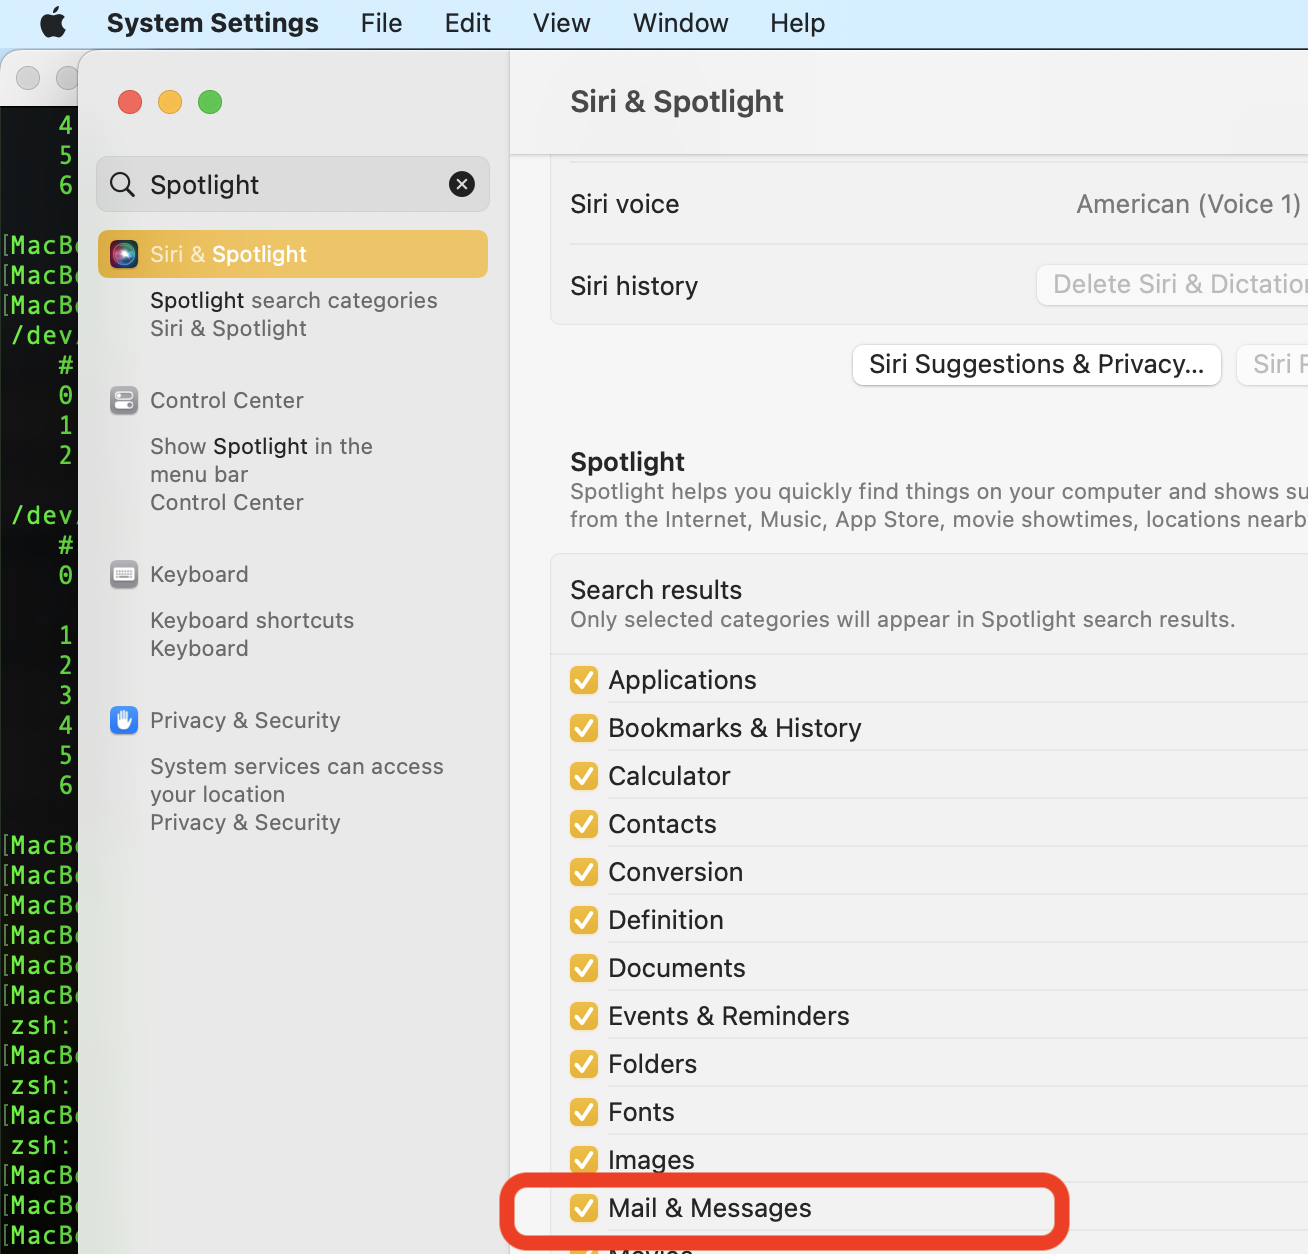1308x1254 pixels.
Task: Uncheck Bookmarks & History checkbox
Action: coord(584,728)
